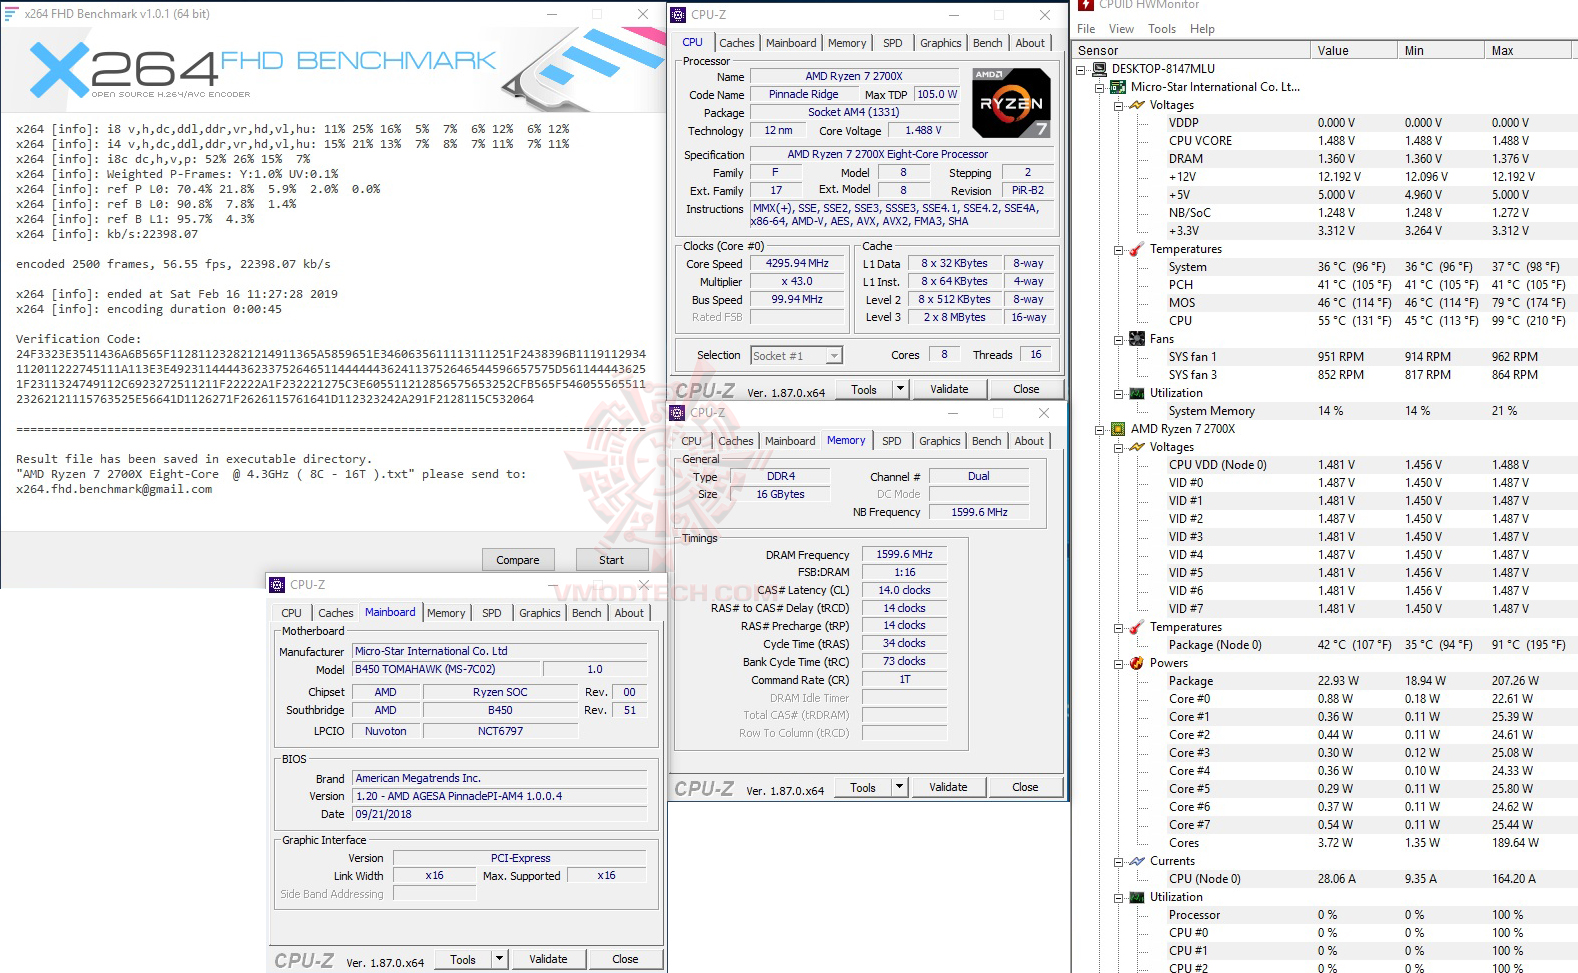Click the HWMonitor title bar icon

[x=1086, y=4]
